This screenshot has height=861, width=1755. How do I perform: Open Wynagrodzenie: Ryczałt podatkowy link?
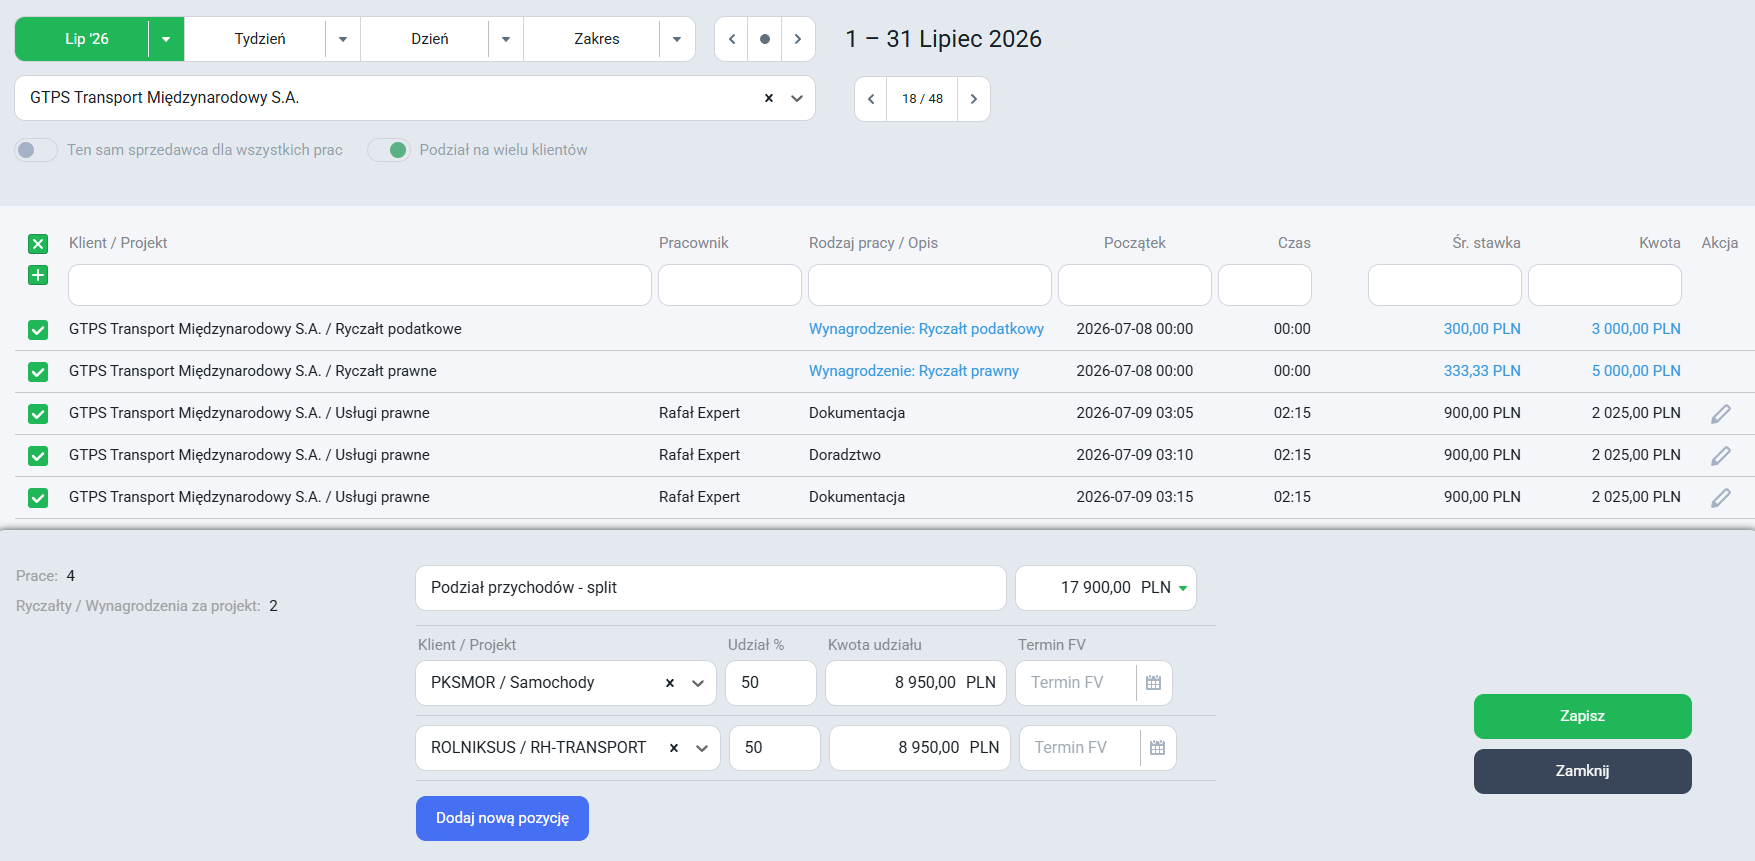926,329
